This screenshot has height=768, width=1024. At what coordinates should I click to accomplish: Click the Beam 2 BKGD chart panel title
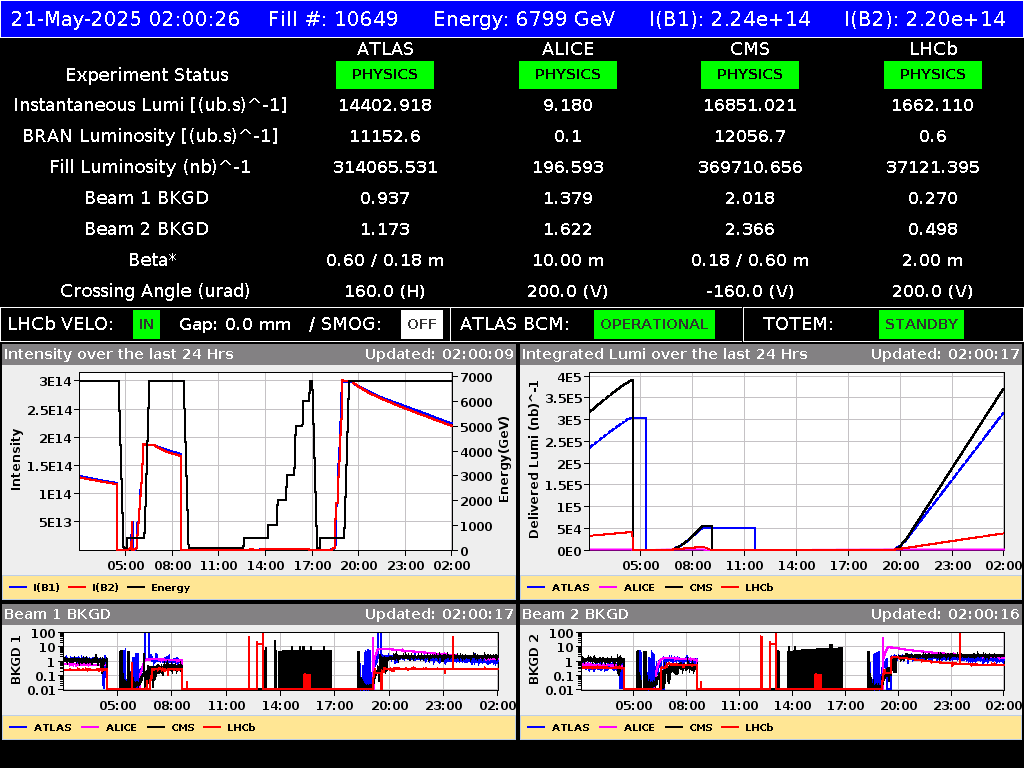[x=575, y=614]
